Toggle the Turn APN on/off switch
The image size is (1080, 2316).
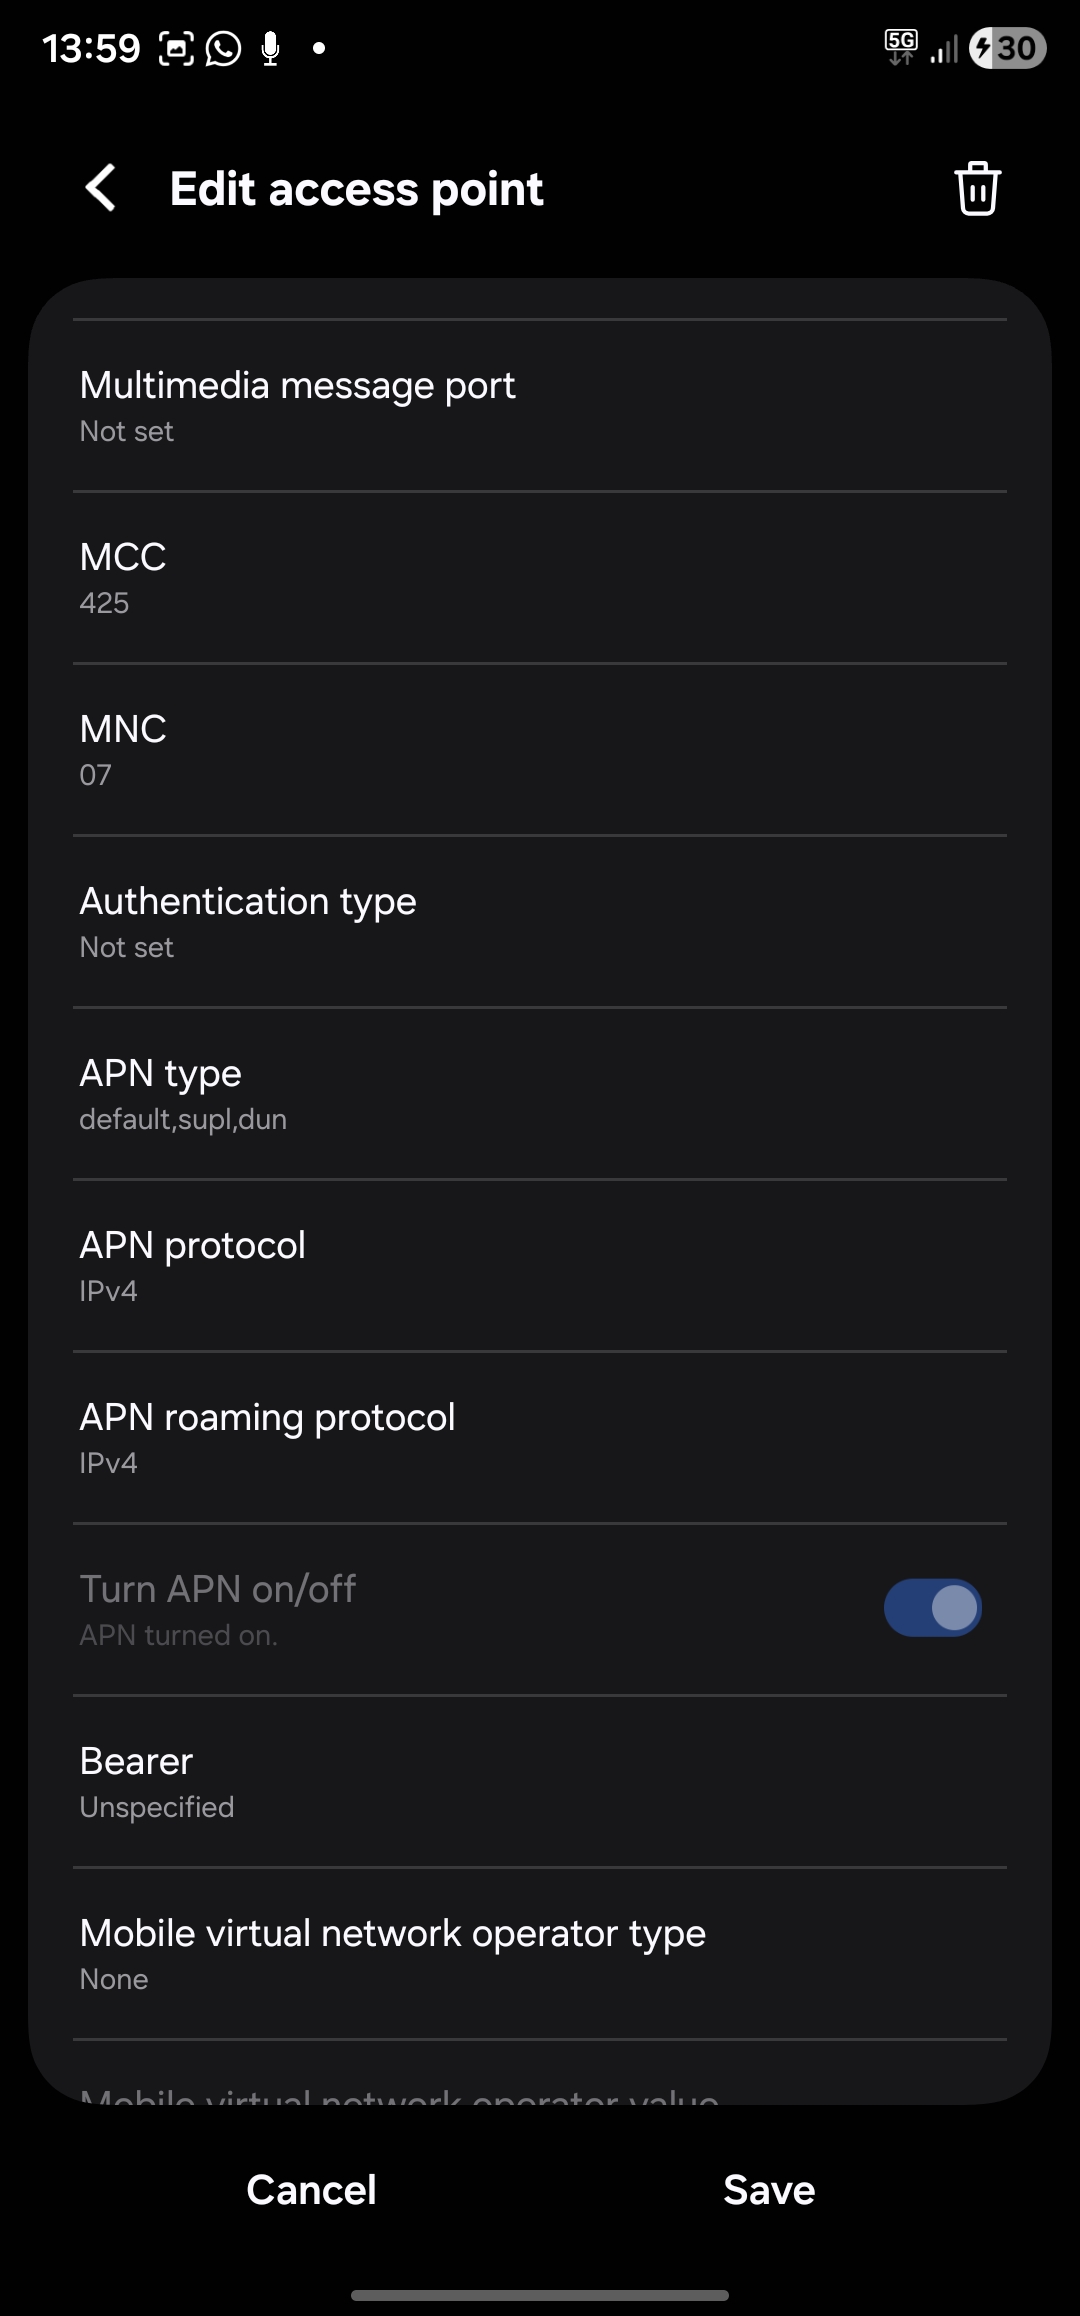[932, 1608]
